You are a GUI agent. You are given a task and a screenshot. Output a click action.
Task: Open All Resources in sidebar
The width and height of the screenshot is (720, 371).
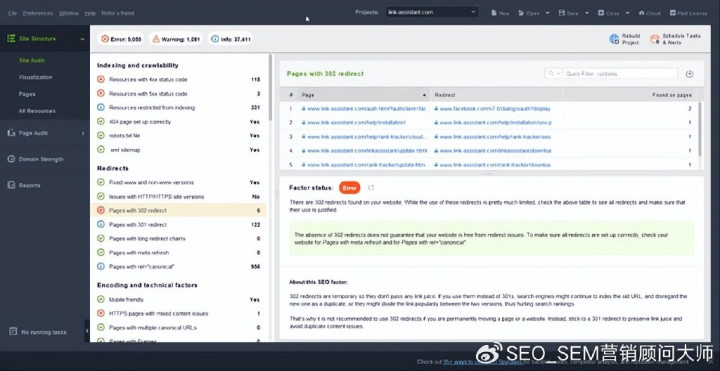coord(37,111)
